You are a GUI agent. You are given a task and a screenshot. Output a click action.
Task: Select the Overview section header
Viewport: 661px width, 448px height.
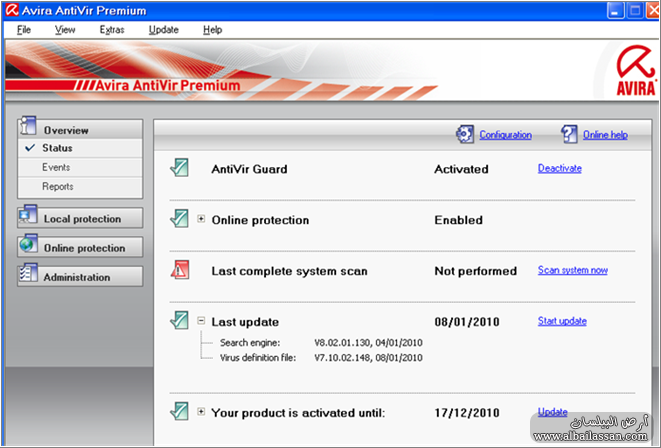point(80,129)
